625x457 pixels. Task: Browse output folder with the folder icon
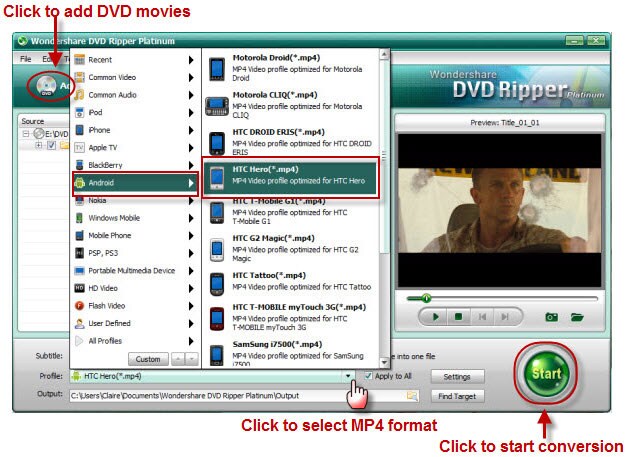pyautogui.click(x=412, y=396)
